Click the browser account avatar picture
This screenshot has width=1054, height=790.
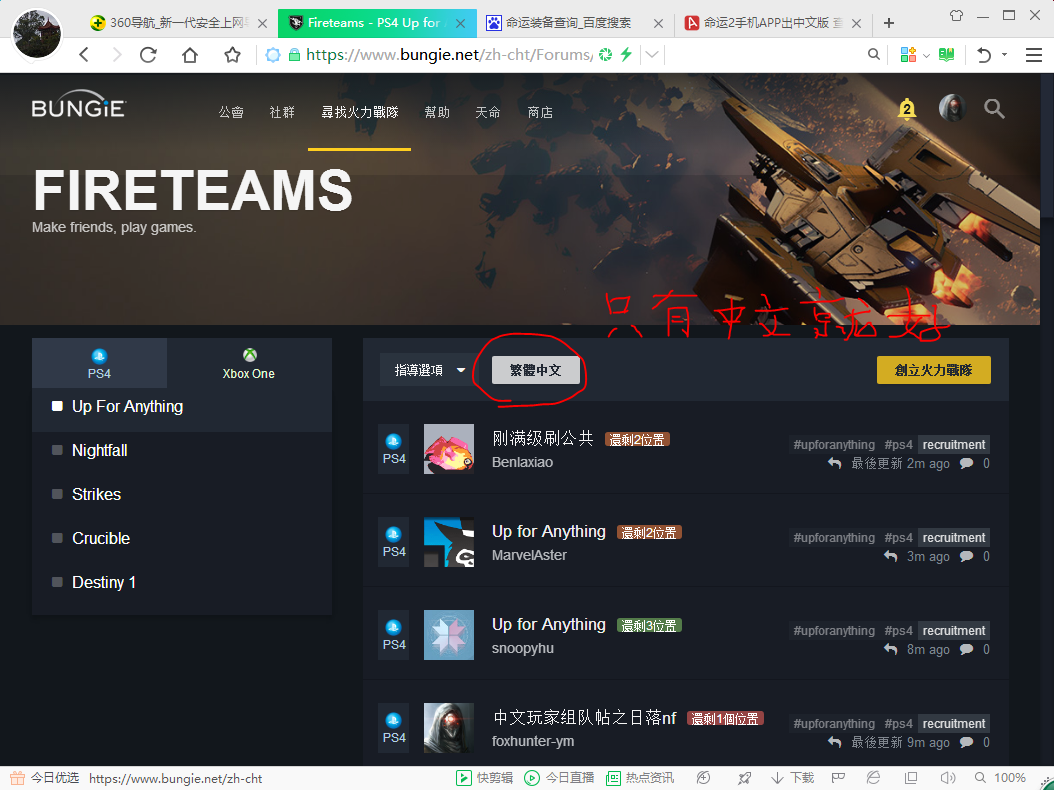point(37,34)
